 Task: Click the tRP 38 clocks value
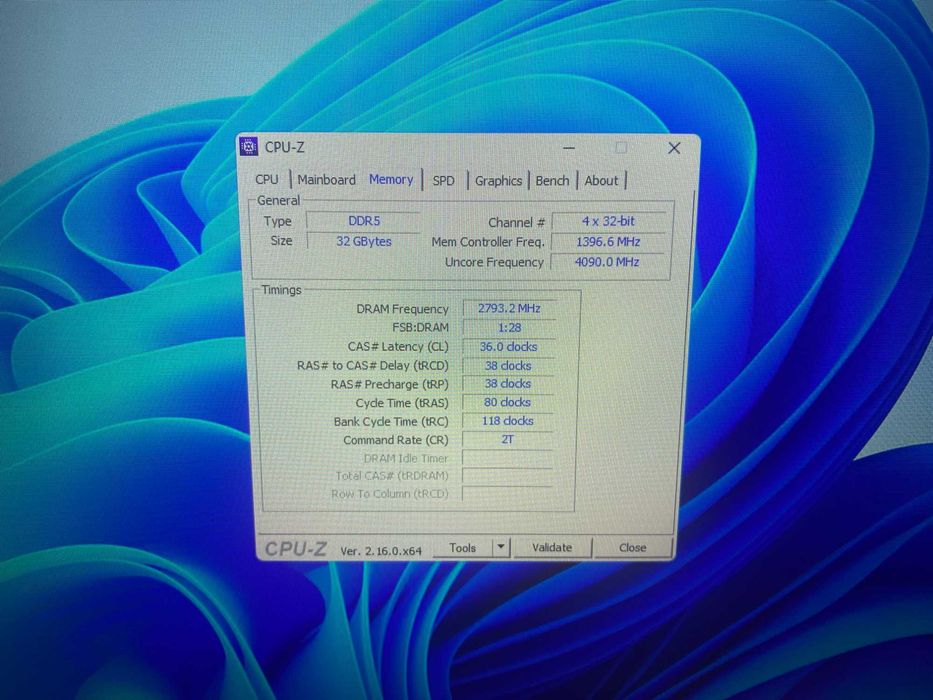pos(508,384)
